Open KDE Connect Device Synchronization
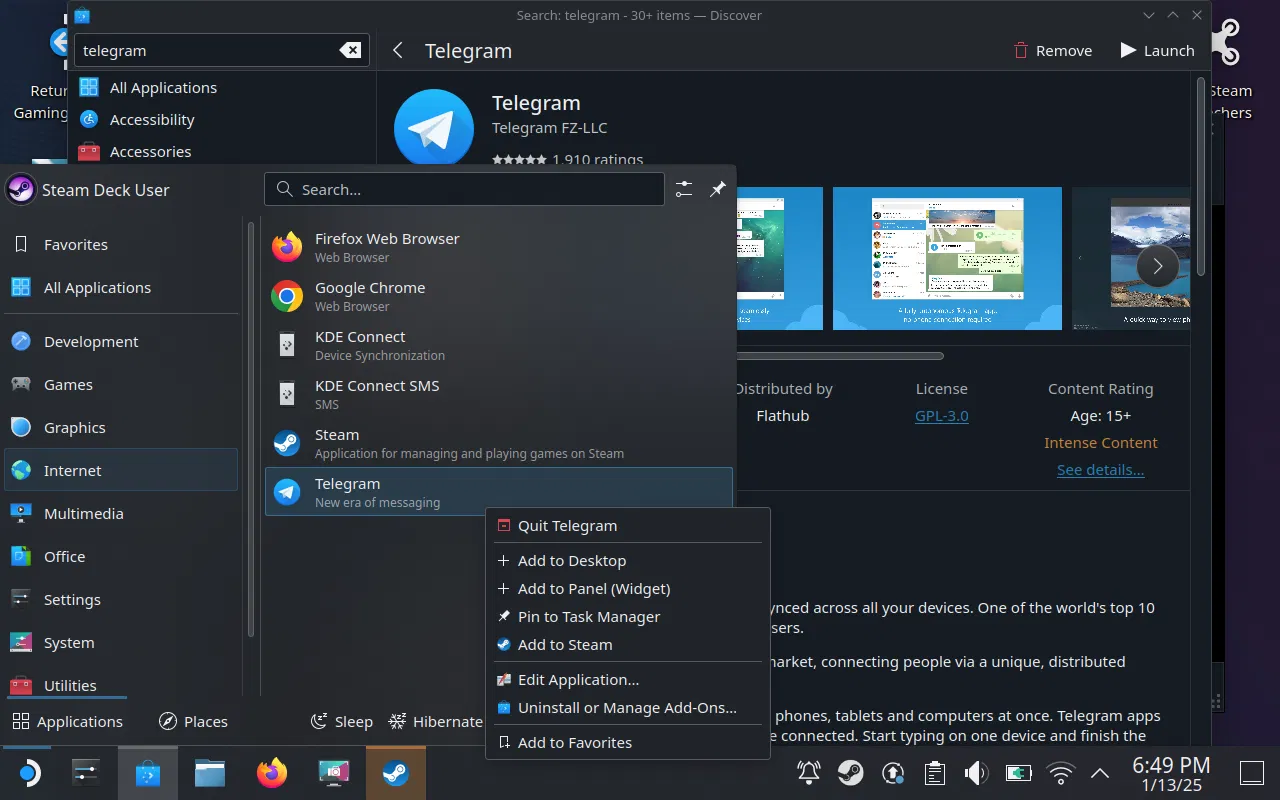The width and height of the screenshot is (1280, 800). click(498, 345)
